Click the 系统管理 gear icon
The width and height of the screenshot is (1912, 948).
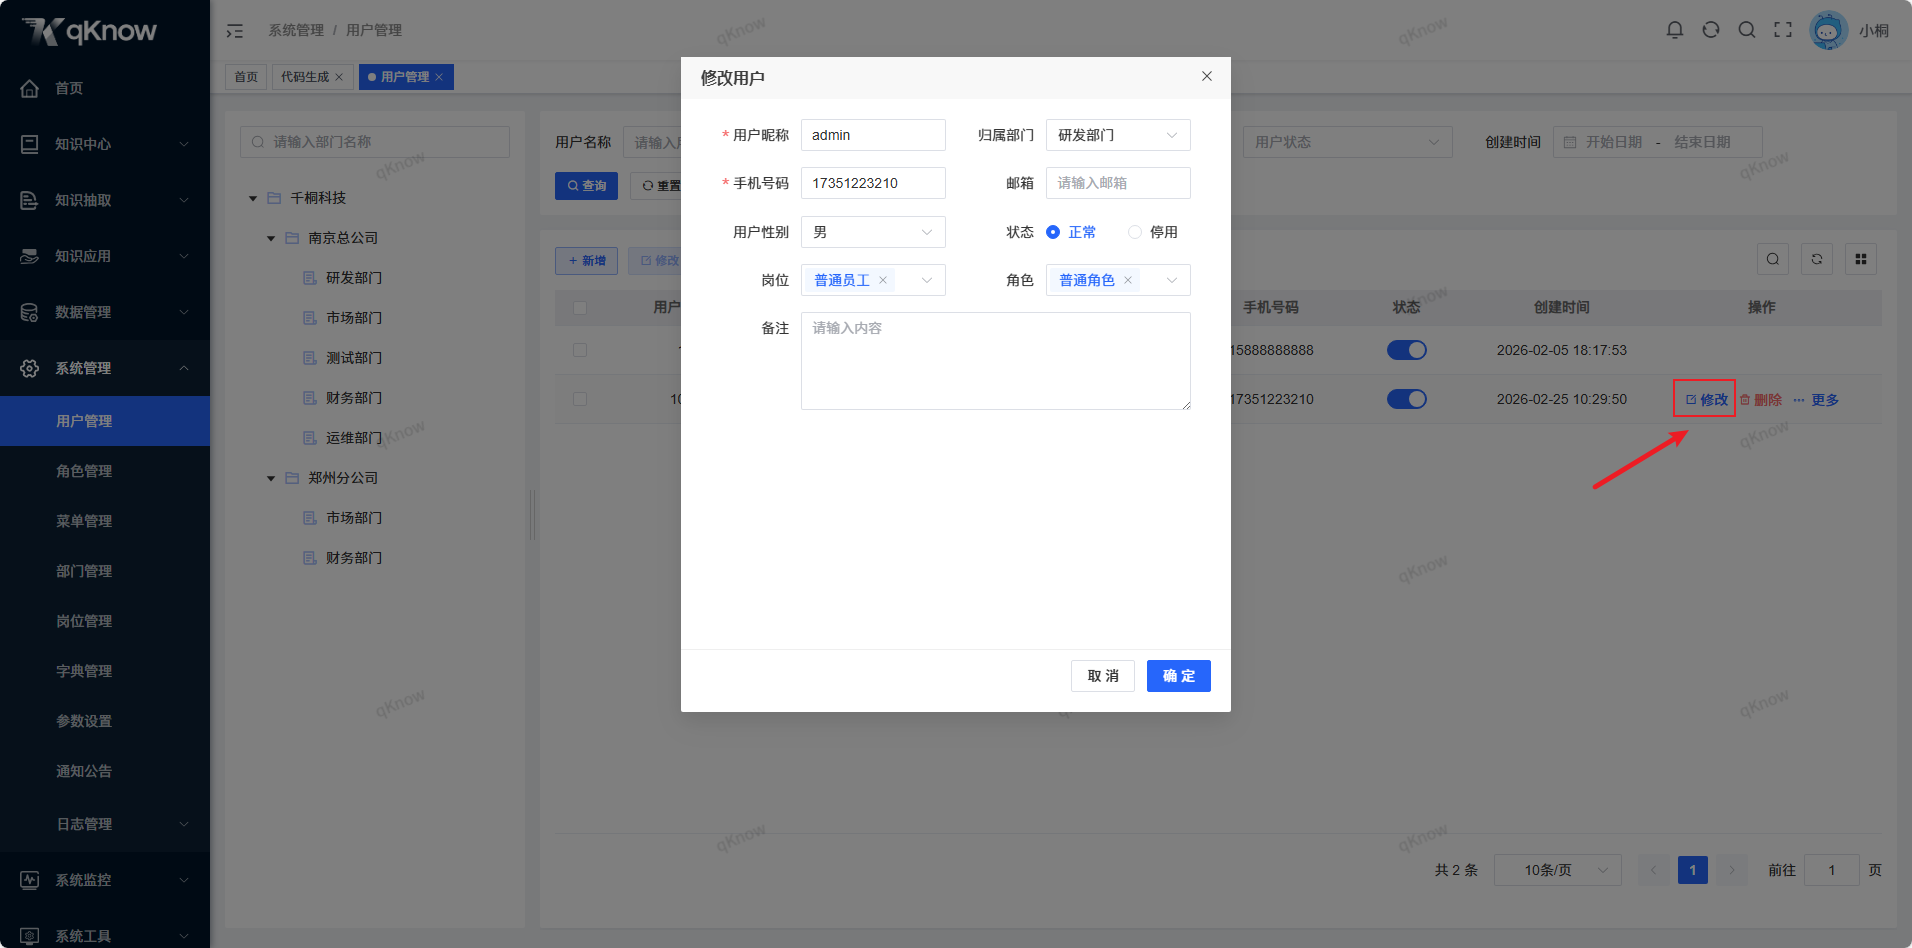tap(30, 368)
